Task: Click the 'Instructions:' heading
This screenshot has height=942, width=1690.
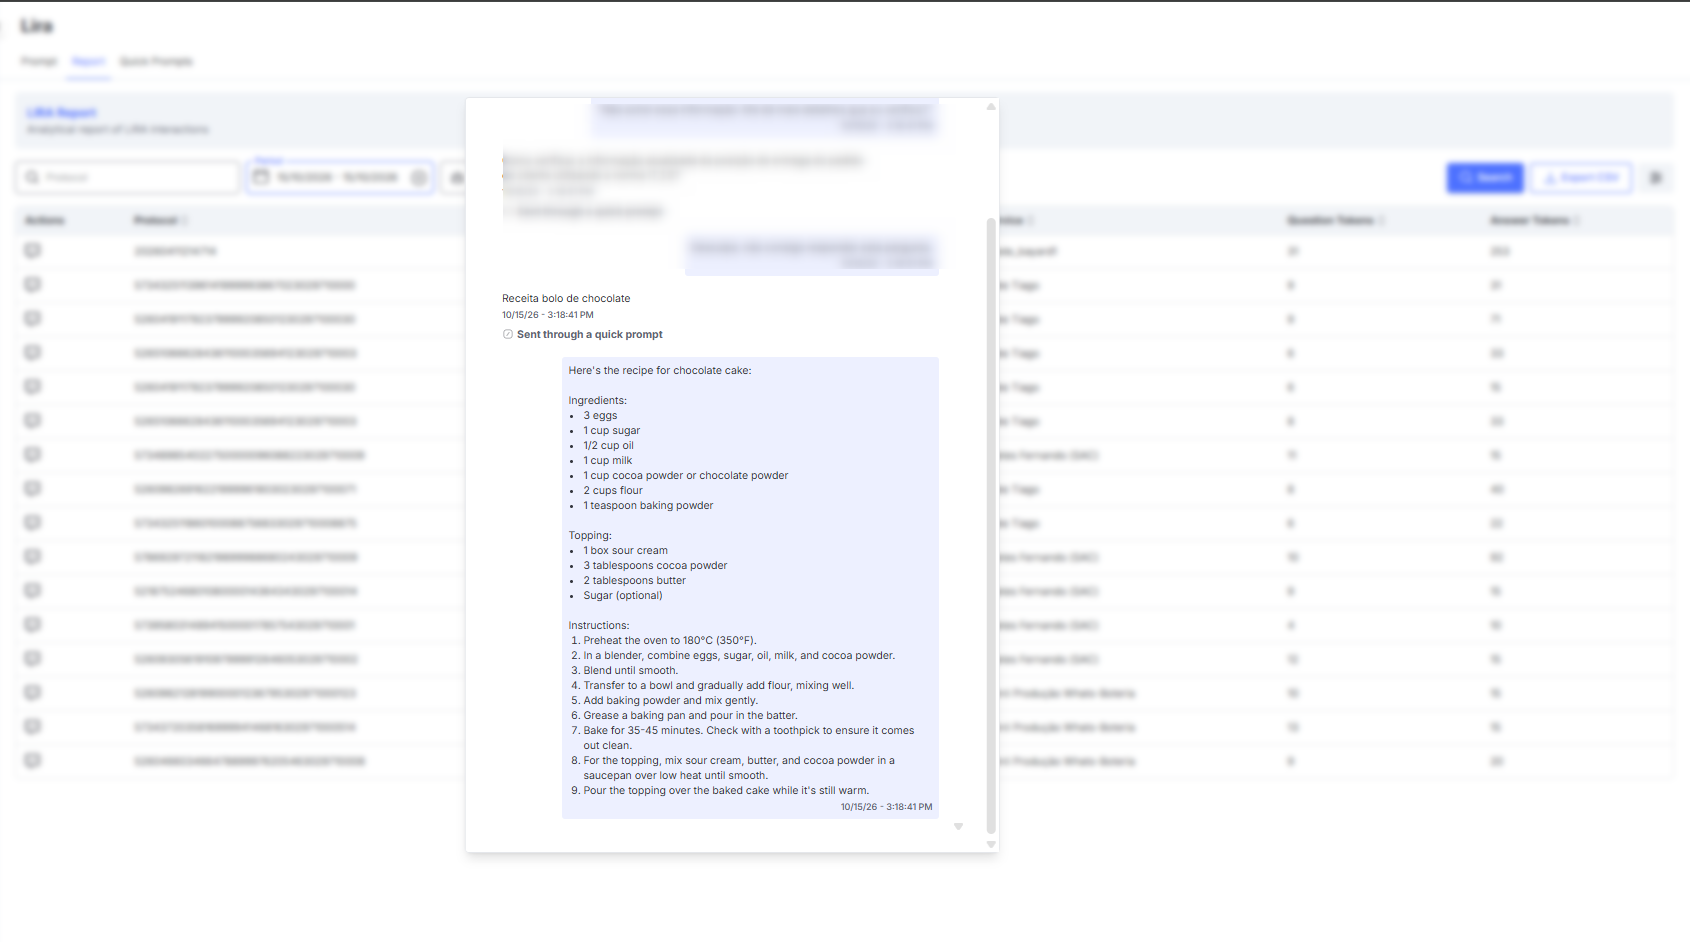Action: click(x=599, y=626)
